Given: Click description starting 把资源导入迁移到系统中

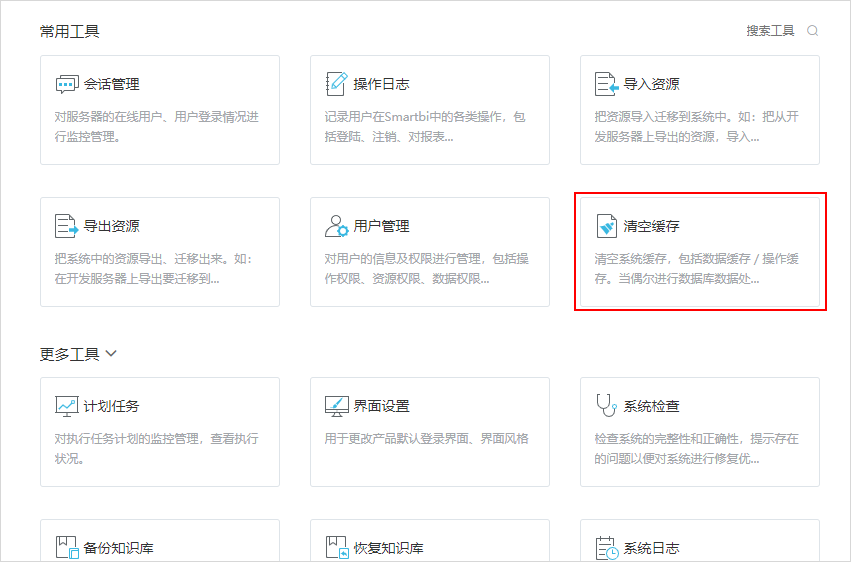Looking at the screenshot, I should coord(696,127).
